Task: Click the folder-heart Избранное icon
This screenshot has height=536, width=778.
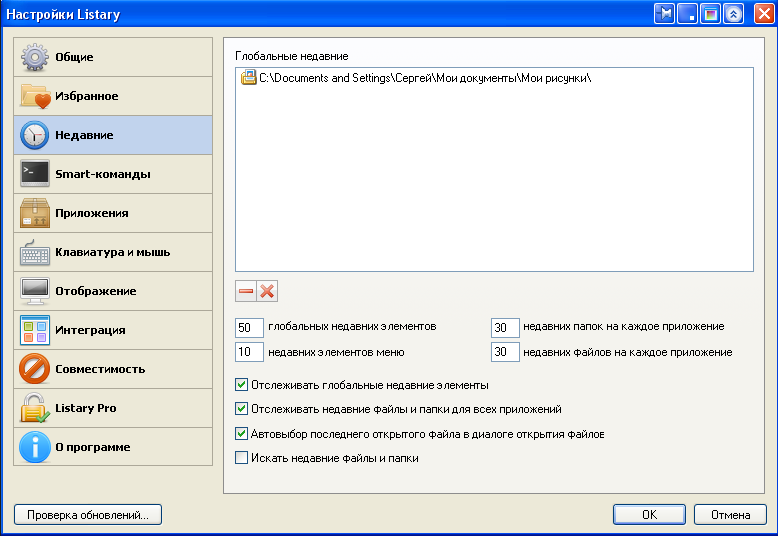Action: 35,96
